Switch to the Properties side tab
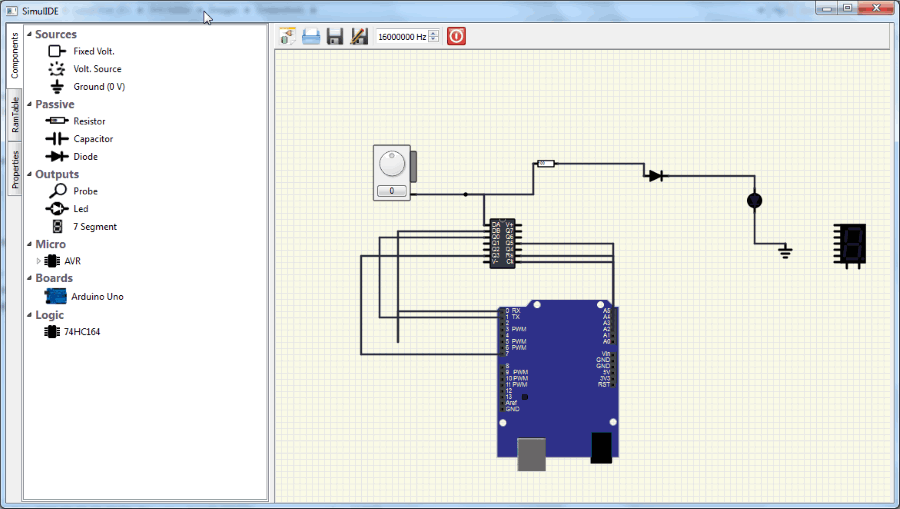The image size is (900, 509). 14,169
